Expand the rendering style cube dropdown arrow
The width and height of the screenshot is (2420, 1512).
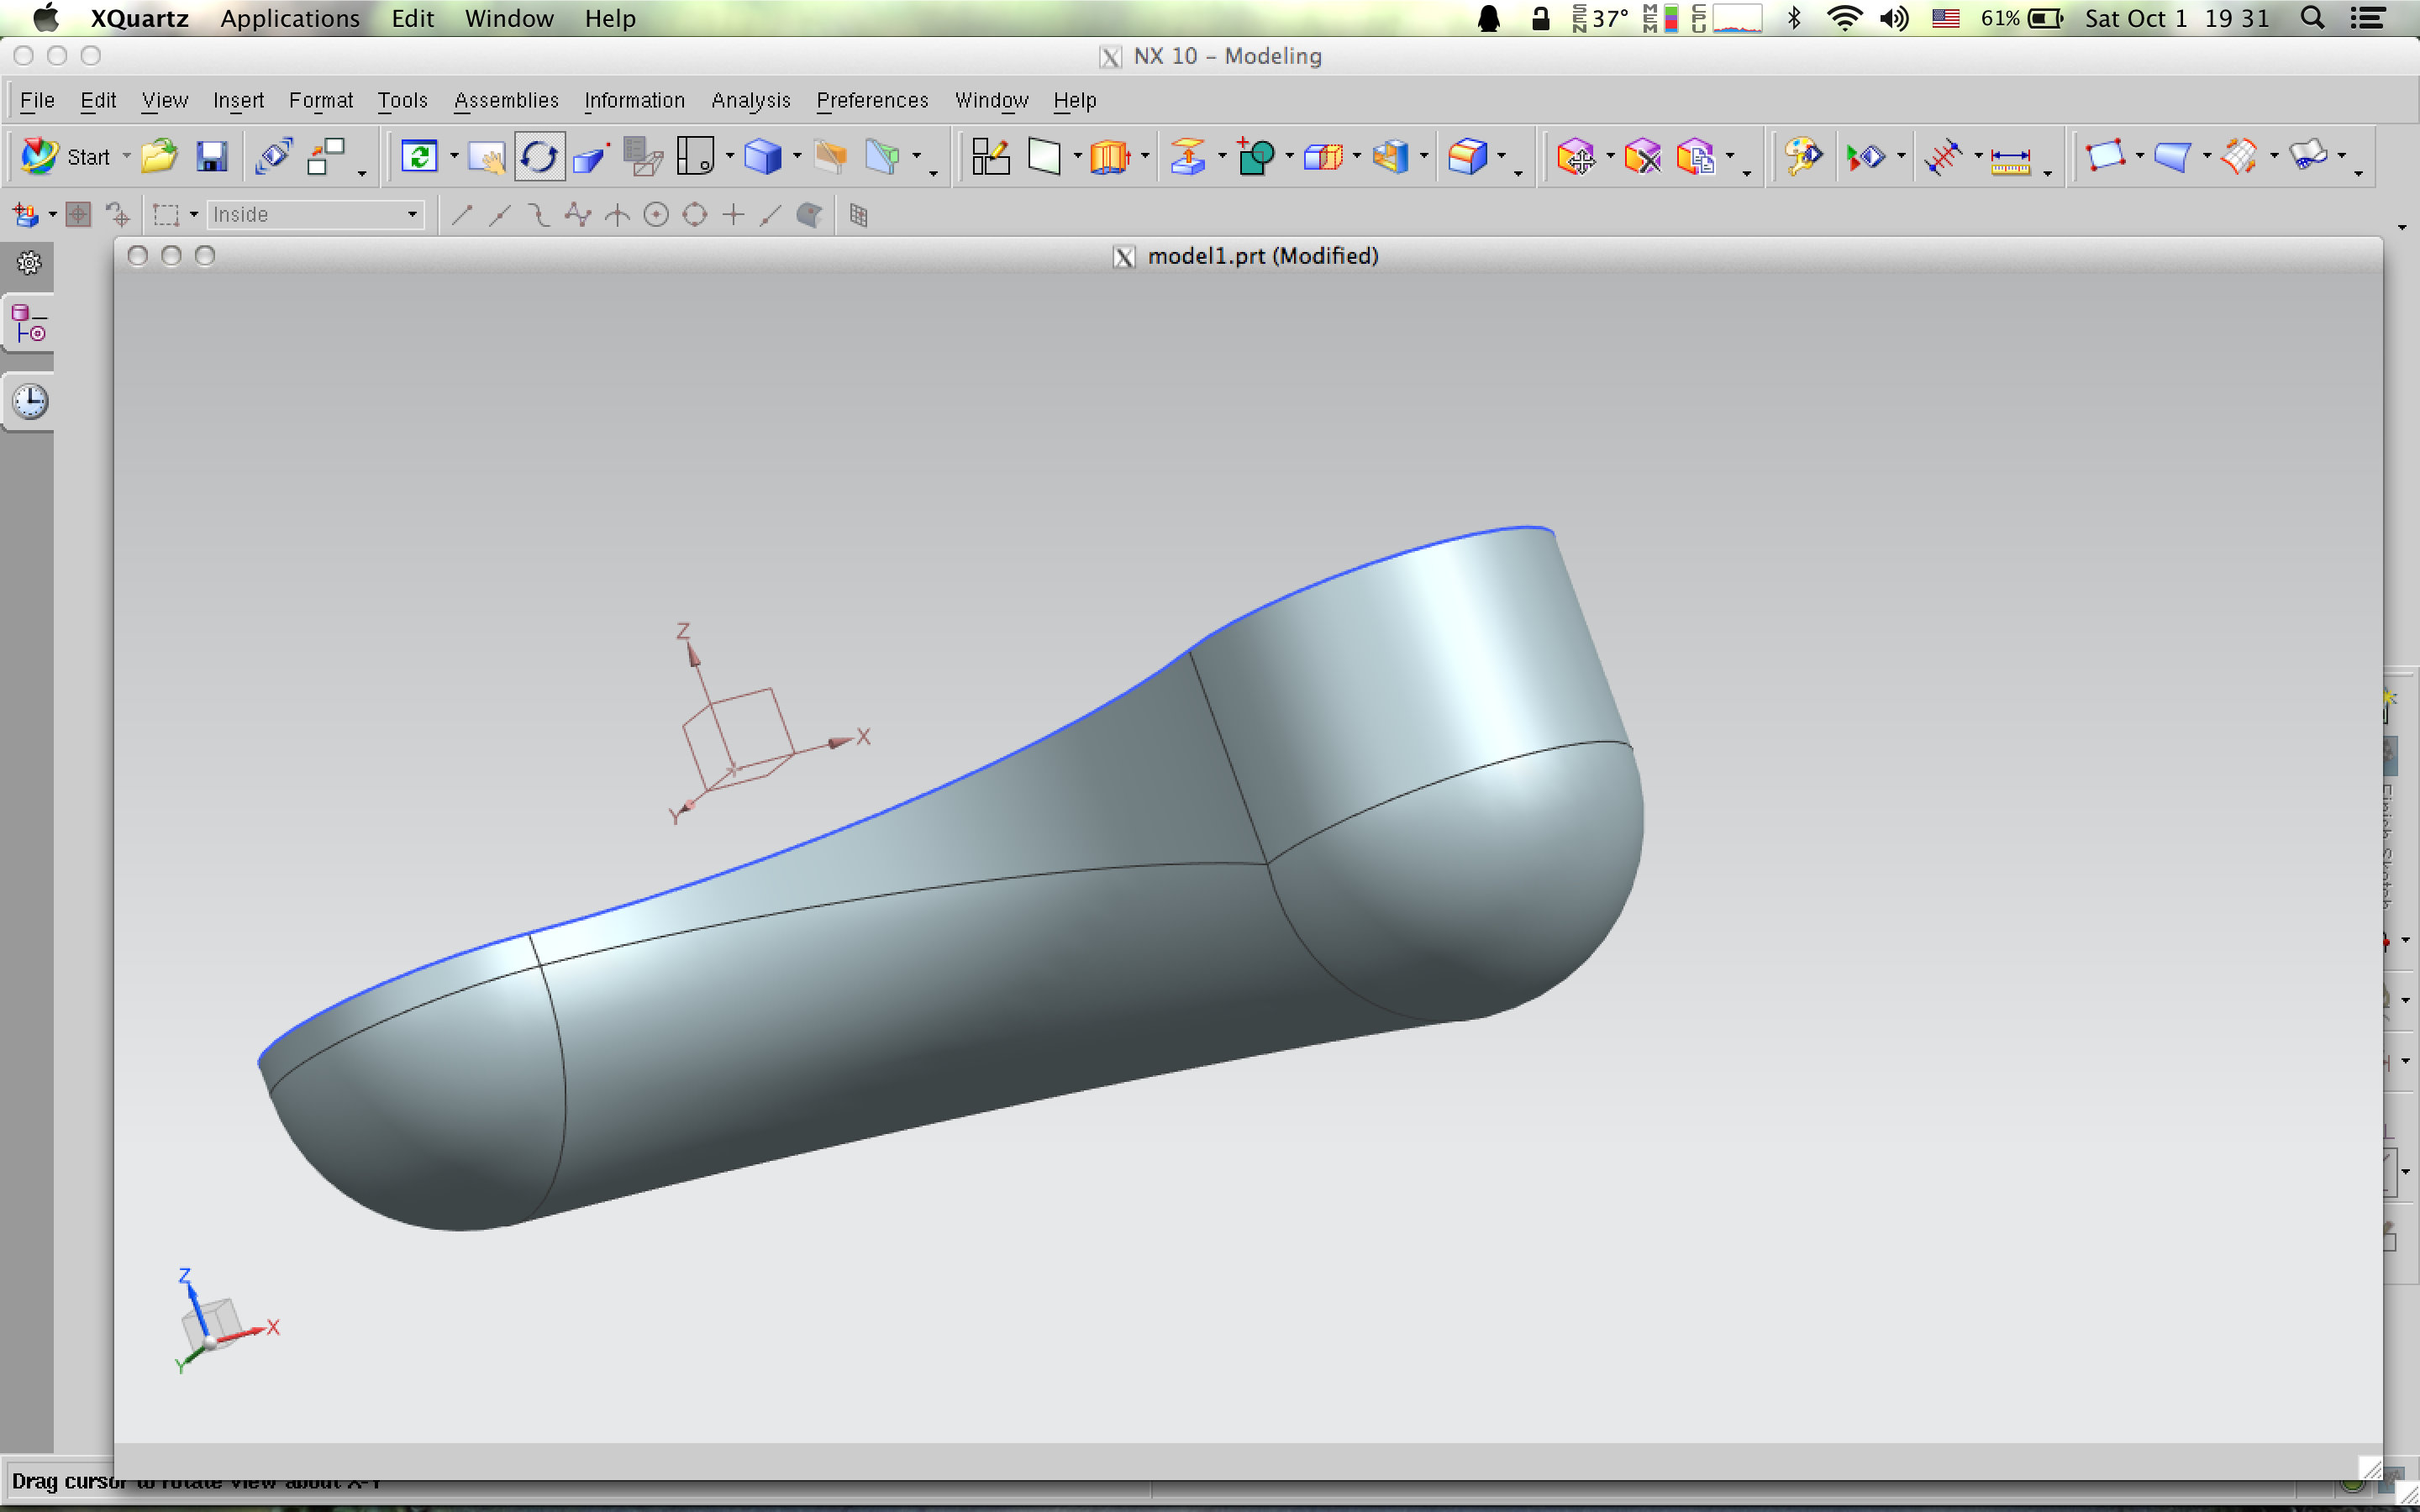click(797, 157)
